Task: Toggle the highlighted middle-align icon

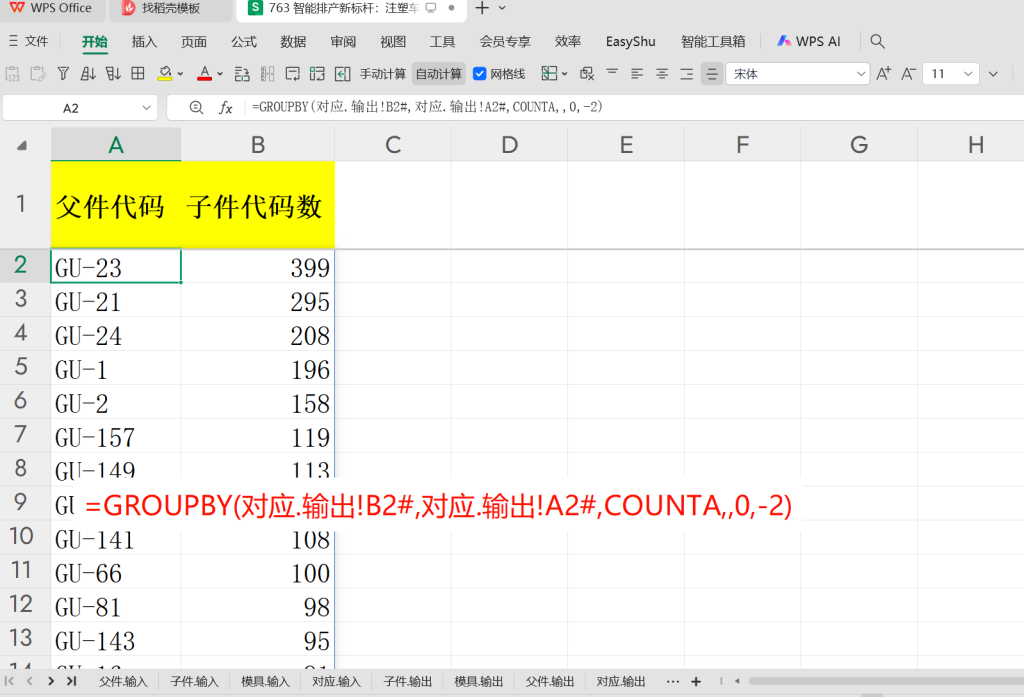Action: (712, 74)
